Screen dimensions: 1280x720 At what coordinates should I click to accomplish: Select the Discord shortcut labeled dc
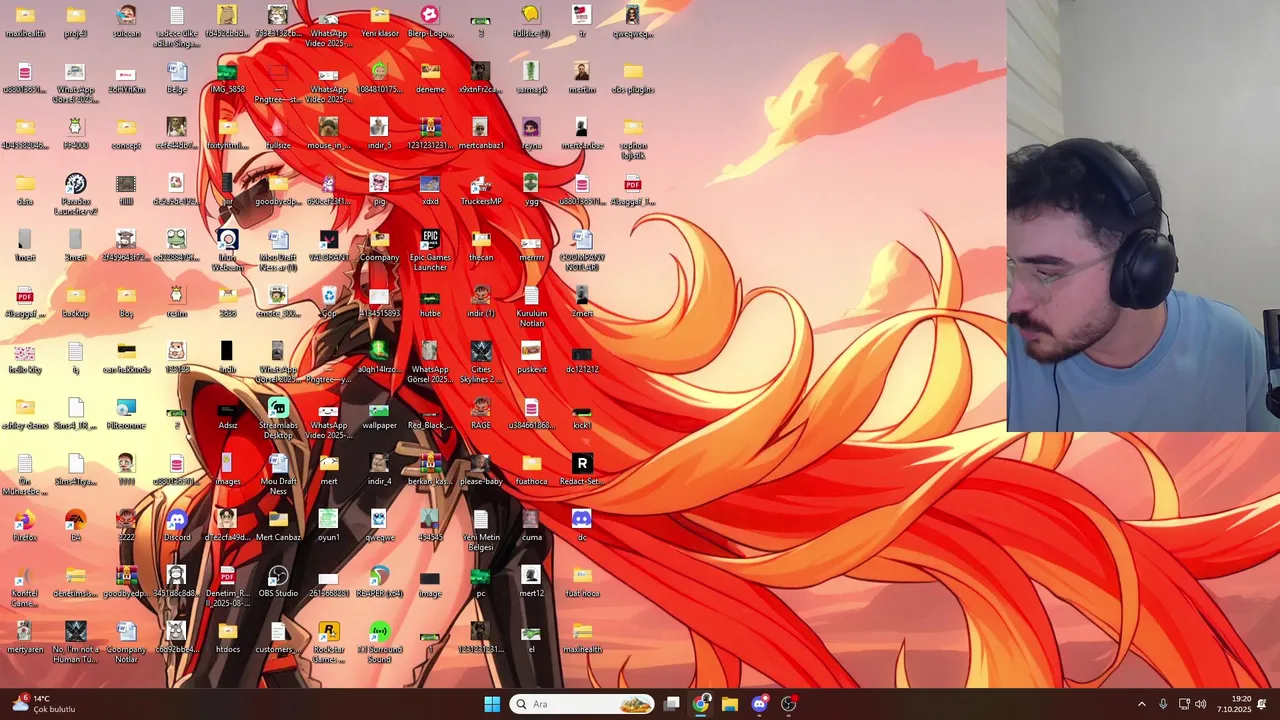pyautogui.click(x=582, y=525)
